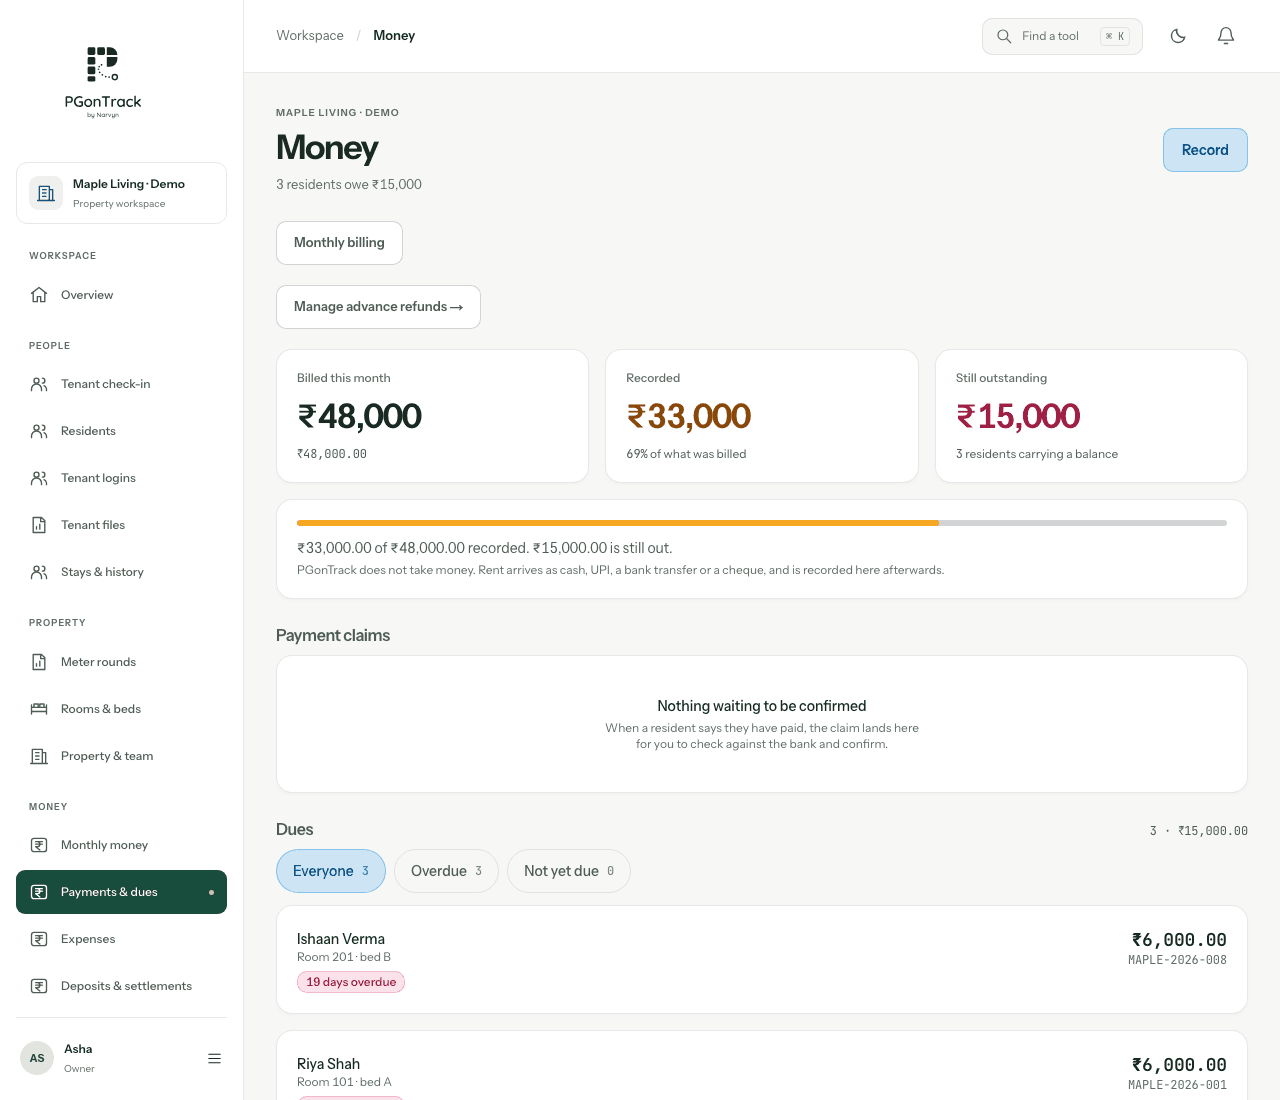Viewport: 1280px width, 1100px height.
Task: Open Tenant files
Action: tap(121, 525)
